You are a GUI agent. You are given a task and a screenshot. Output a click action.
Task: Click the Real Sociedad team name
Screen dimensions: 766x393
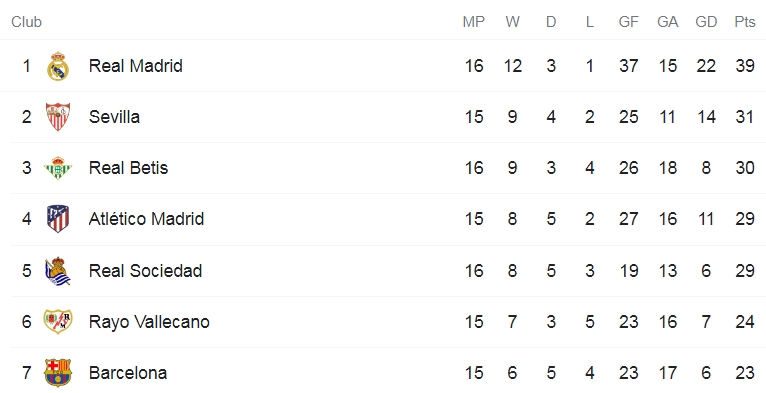(145, 271)
